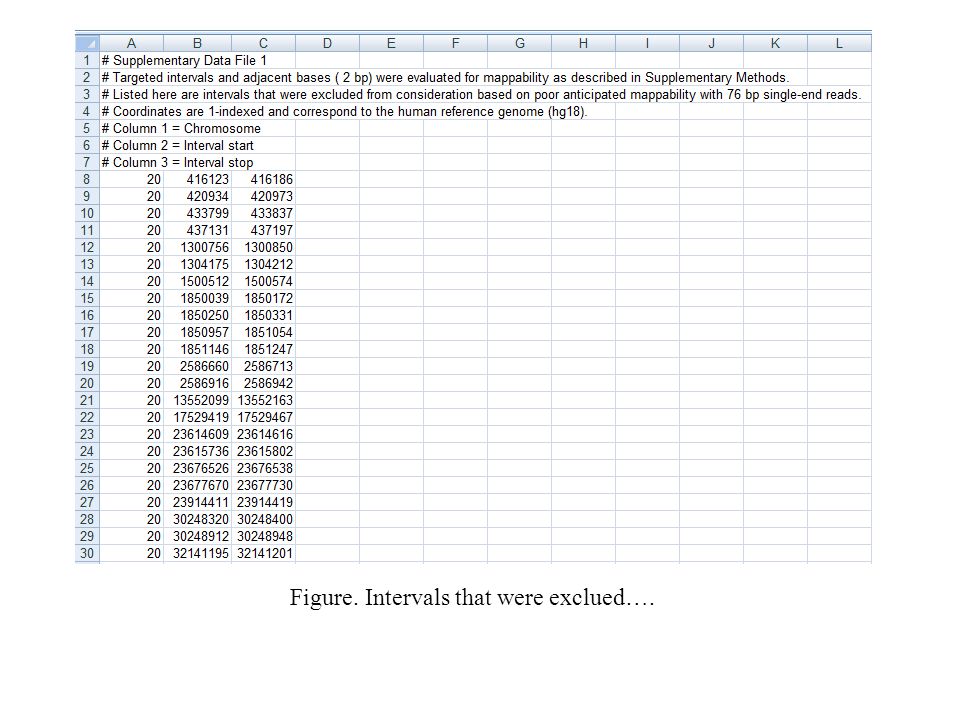Select cell with value 1850250

click(x=197, y=315)
